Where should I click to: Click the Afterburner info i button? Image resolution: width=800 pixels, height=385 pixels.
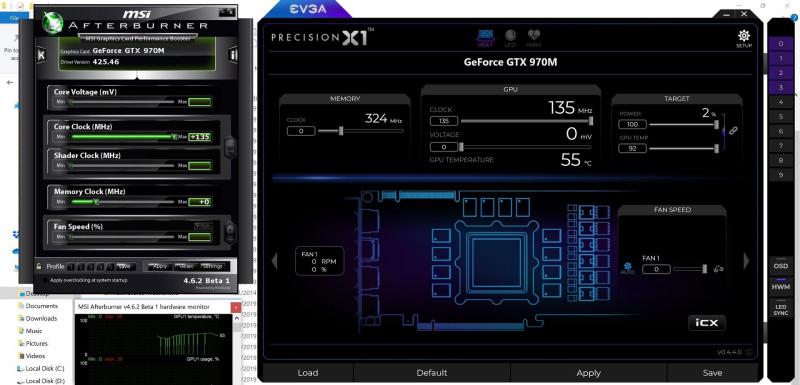click(x=233, y=55)
